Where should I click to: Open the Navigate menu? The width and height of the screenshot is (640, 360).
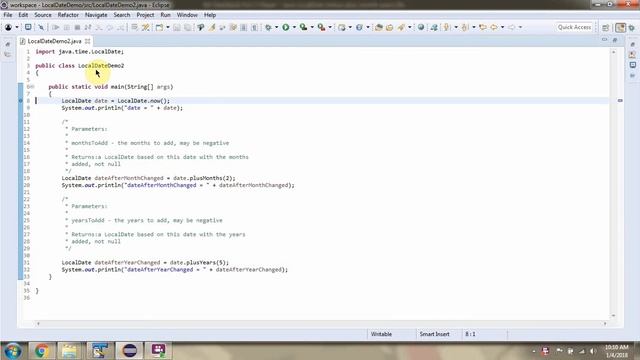pyautogui.click(x=96, y=15)
